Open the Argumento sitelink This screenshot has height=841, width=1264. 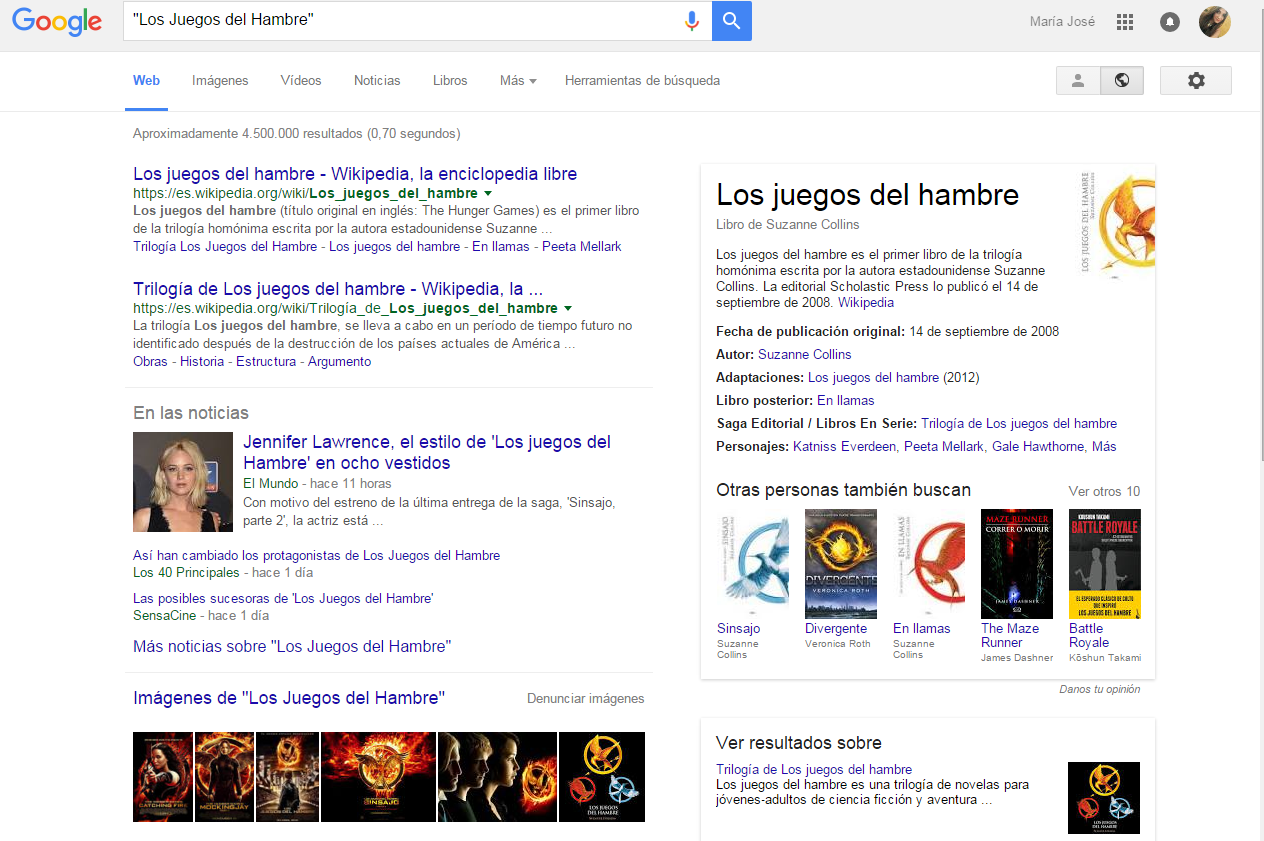(339, 362)
